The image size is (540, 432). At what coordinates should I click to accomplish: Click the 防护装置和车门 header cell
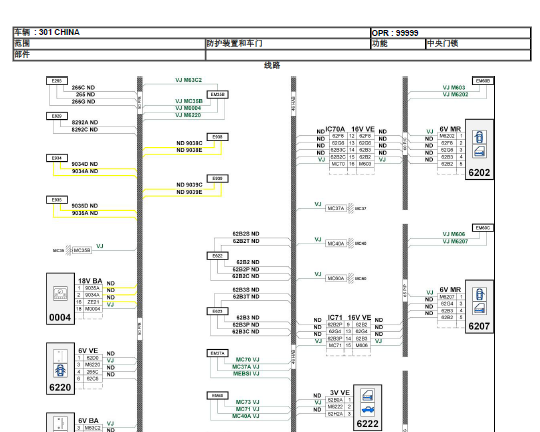288,44
